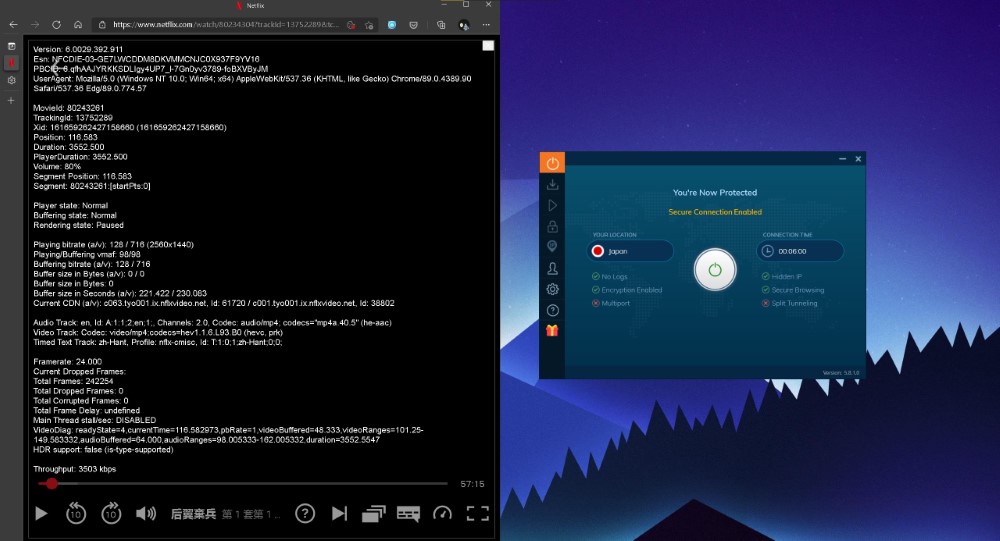Open Edge settings and more menu

(x=487, y=24)
